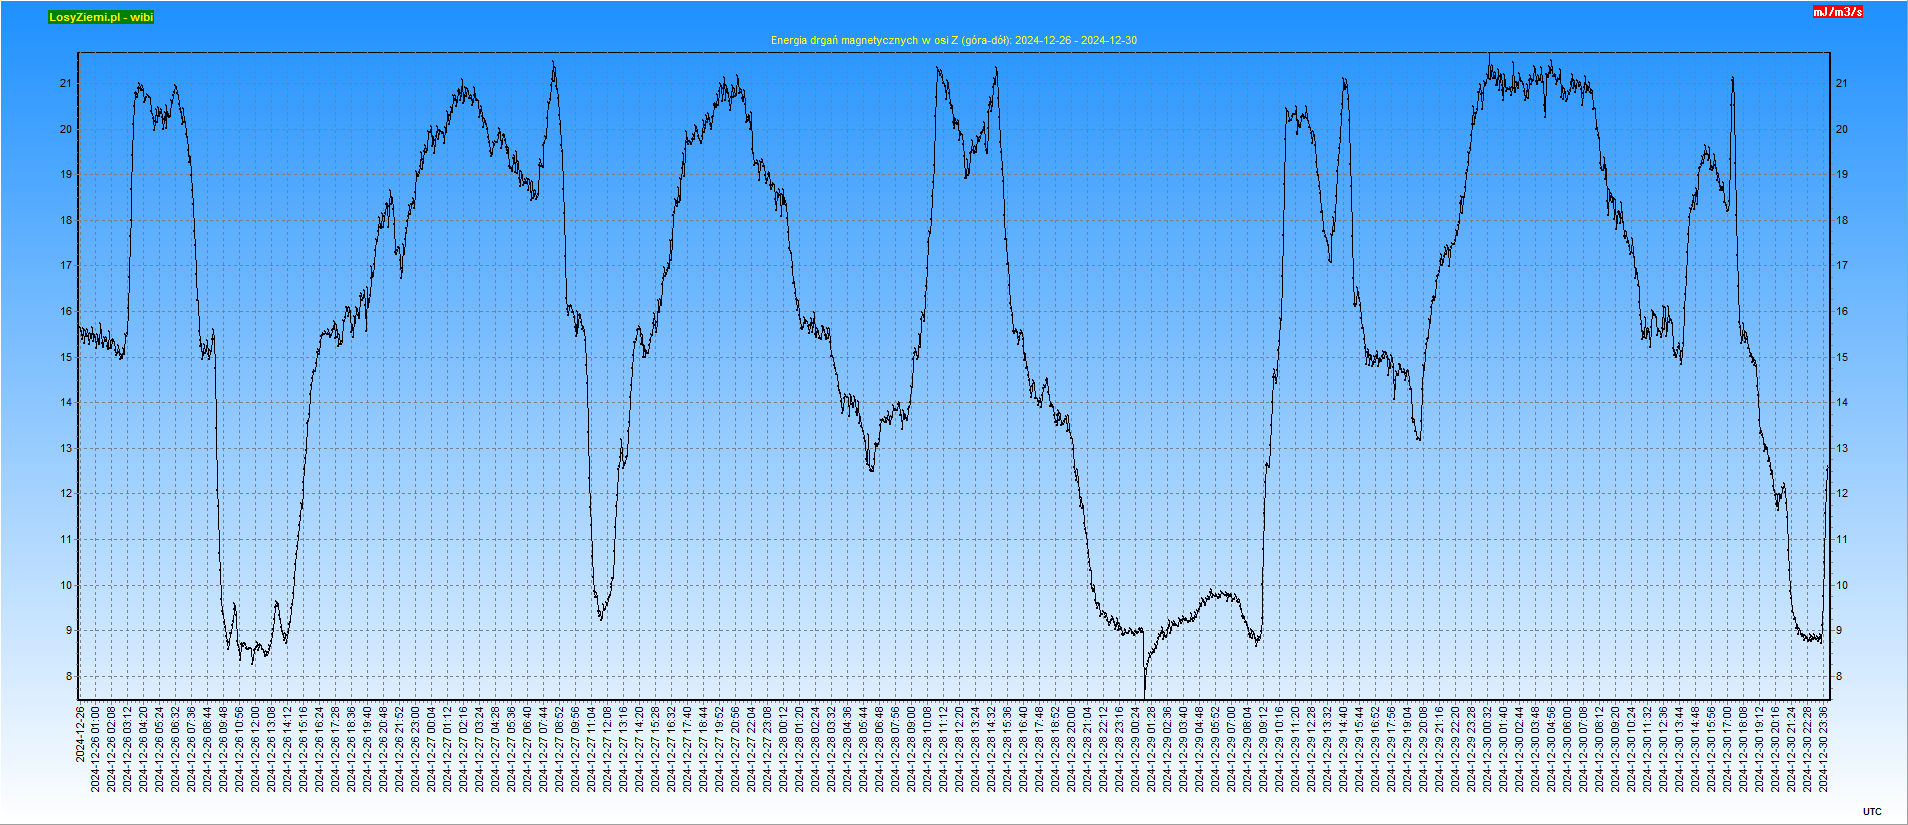
Task: Click the UTC label at bottom right
Action: coord(1872,811)
